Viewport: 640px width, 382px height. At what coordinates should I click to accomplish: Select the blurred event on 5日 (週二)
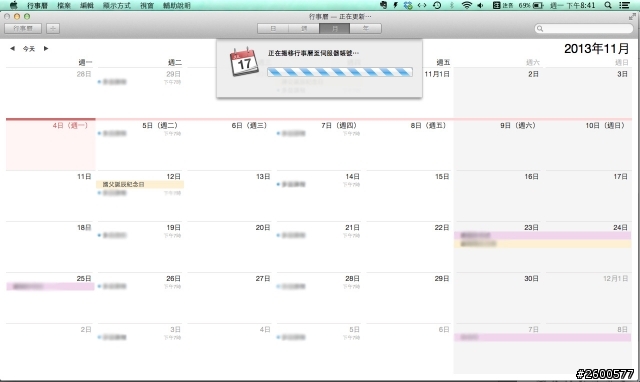pos(140,133)
